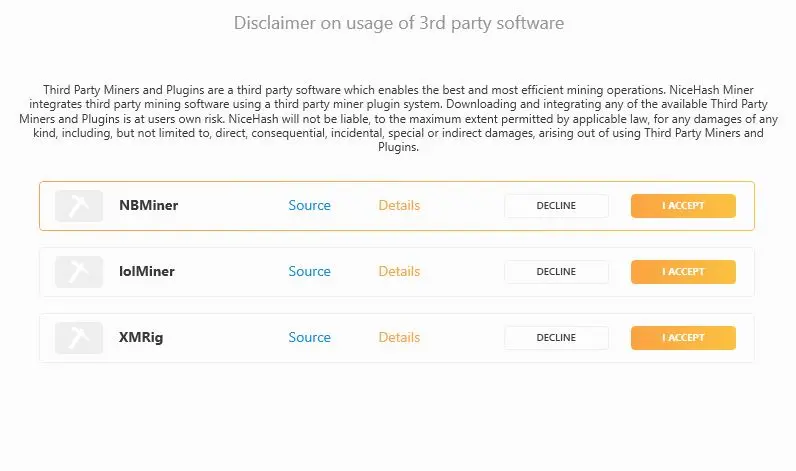Decline the XMRig plugin
The width and height of the screenshot is (796, 471).
(x=556, y=338)
